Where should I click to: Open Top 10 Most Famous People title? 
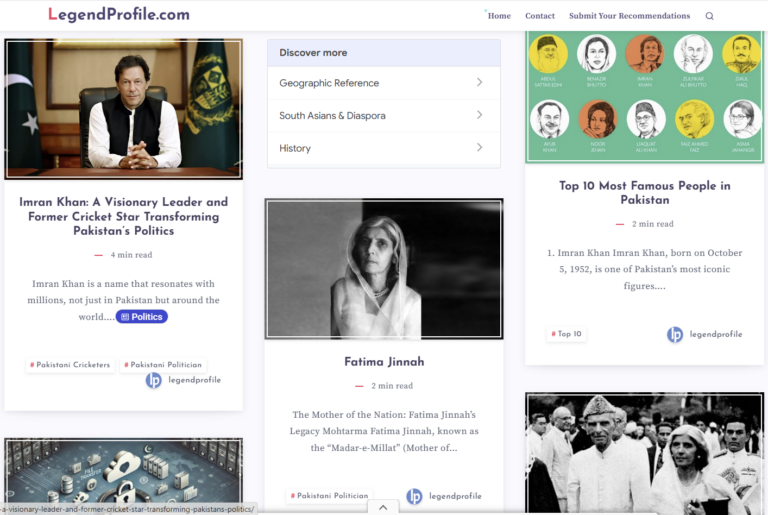click(645, 193)
